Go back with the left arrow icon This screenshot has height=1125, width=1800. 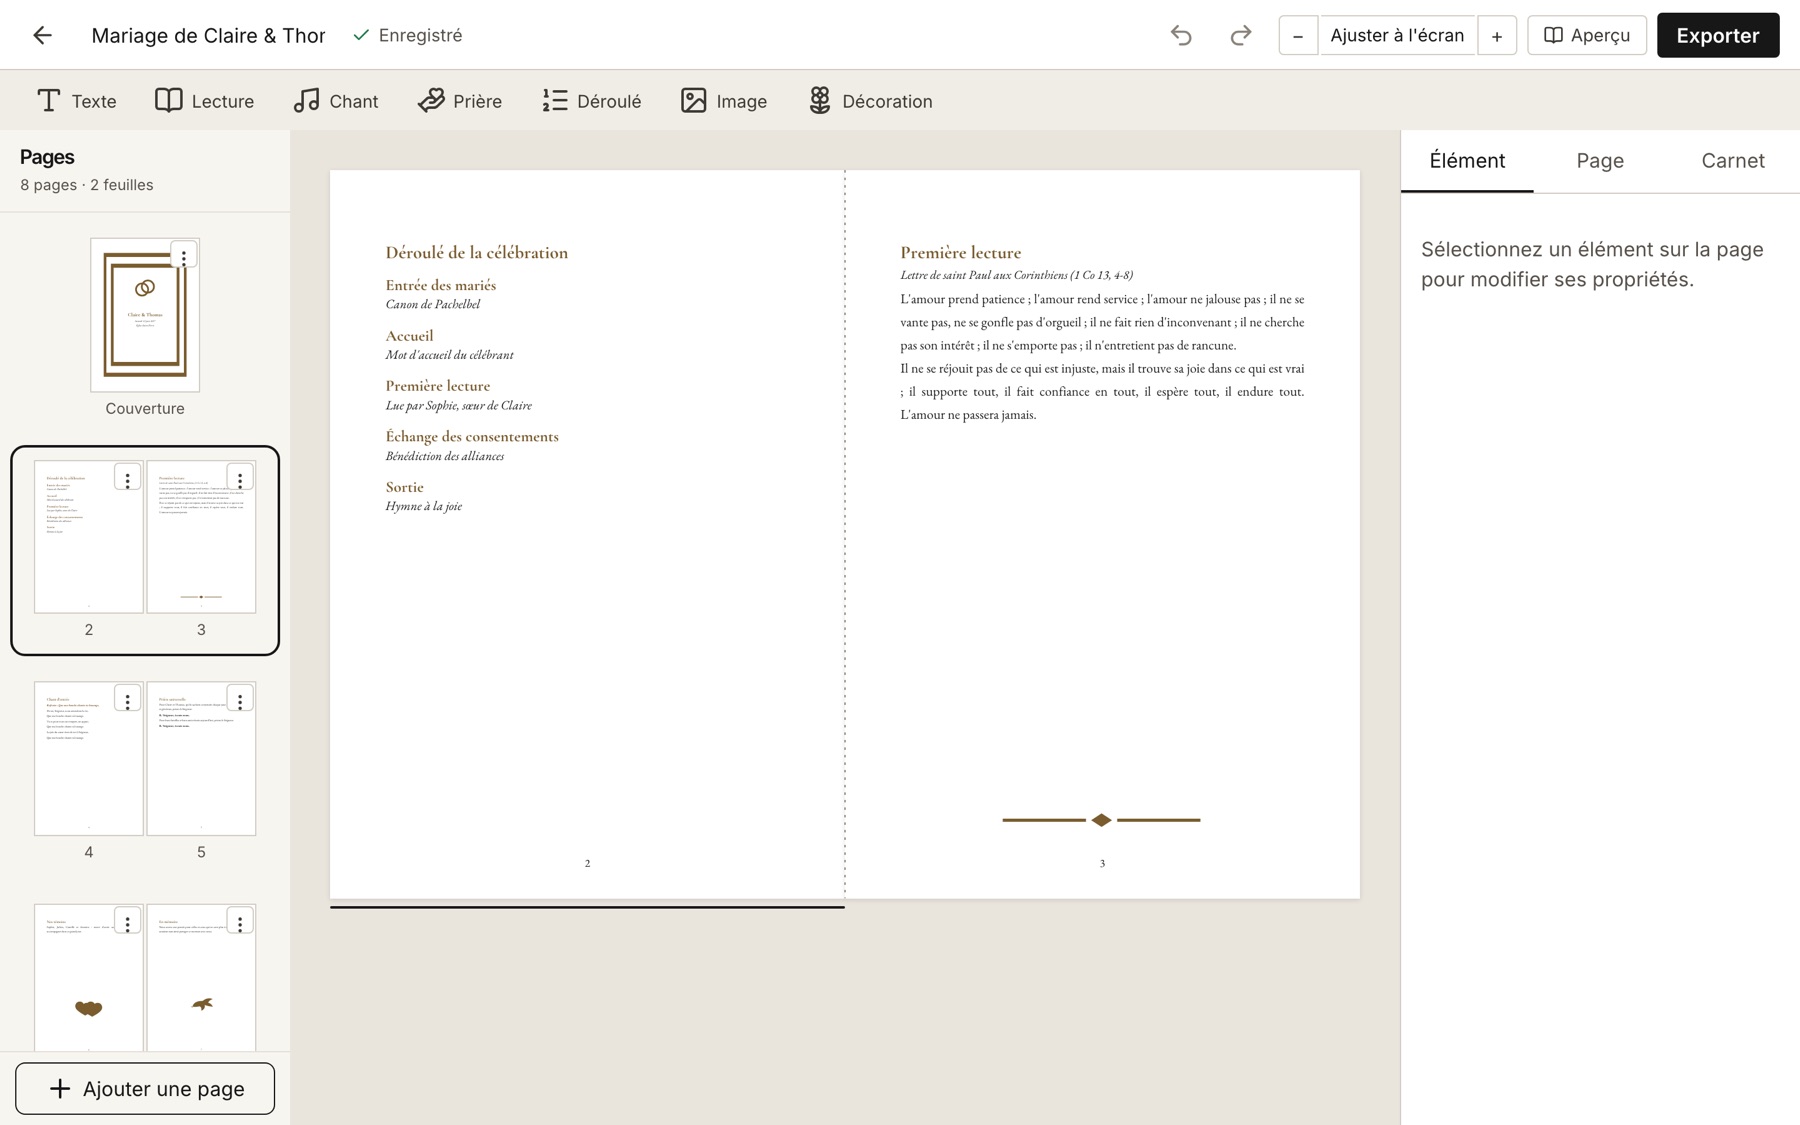42,35
